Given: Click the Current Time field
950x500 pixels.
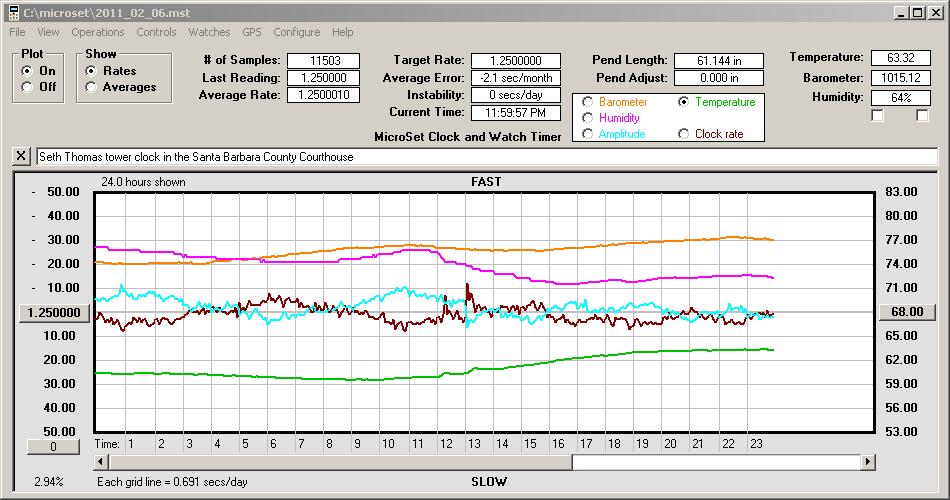Looking at the screenshot, I should (x=516, y=112).
